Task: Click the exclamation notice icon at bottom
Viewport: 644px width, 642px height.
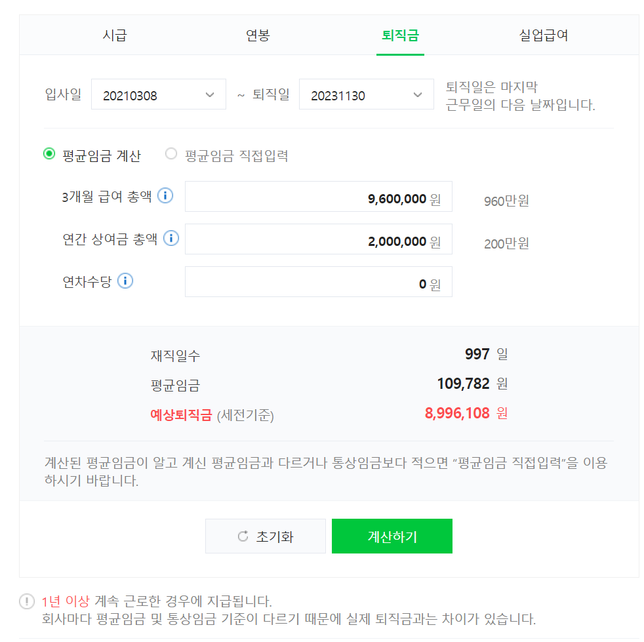Action: click(x=27, y=601)
